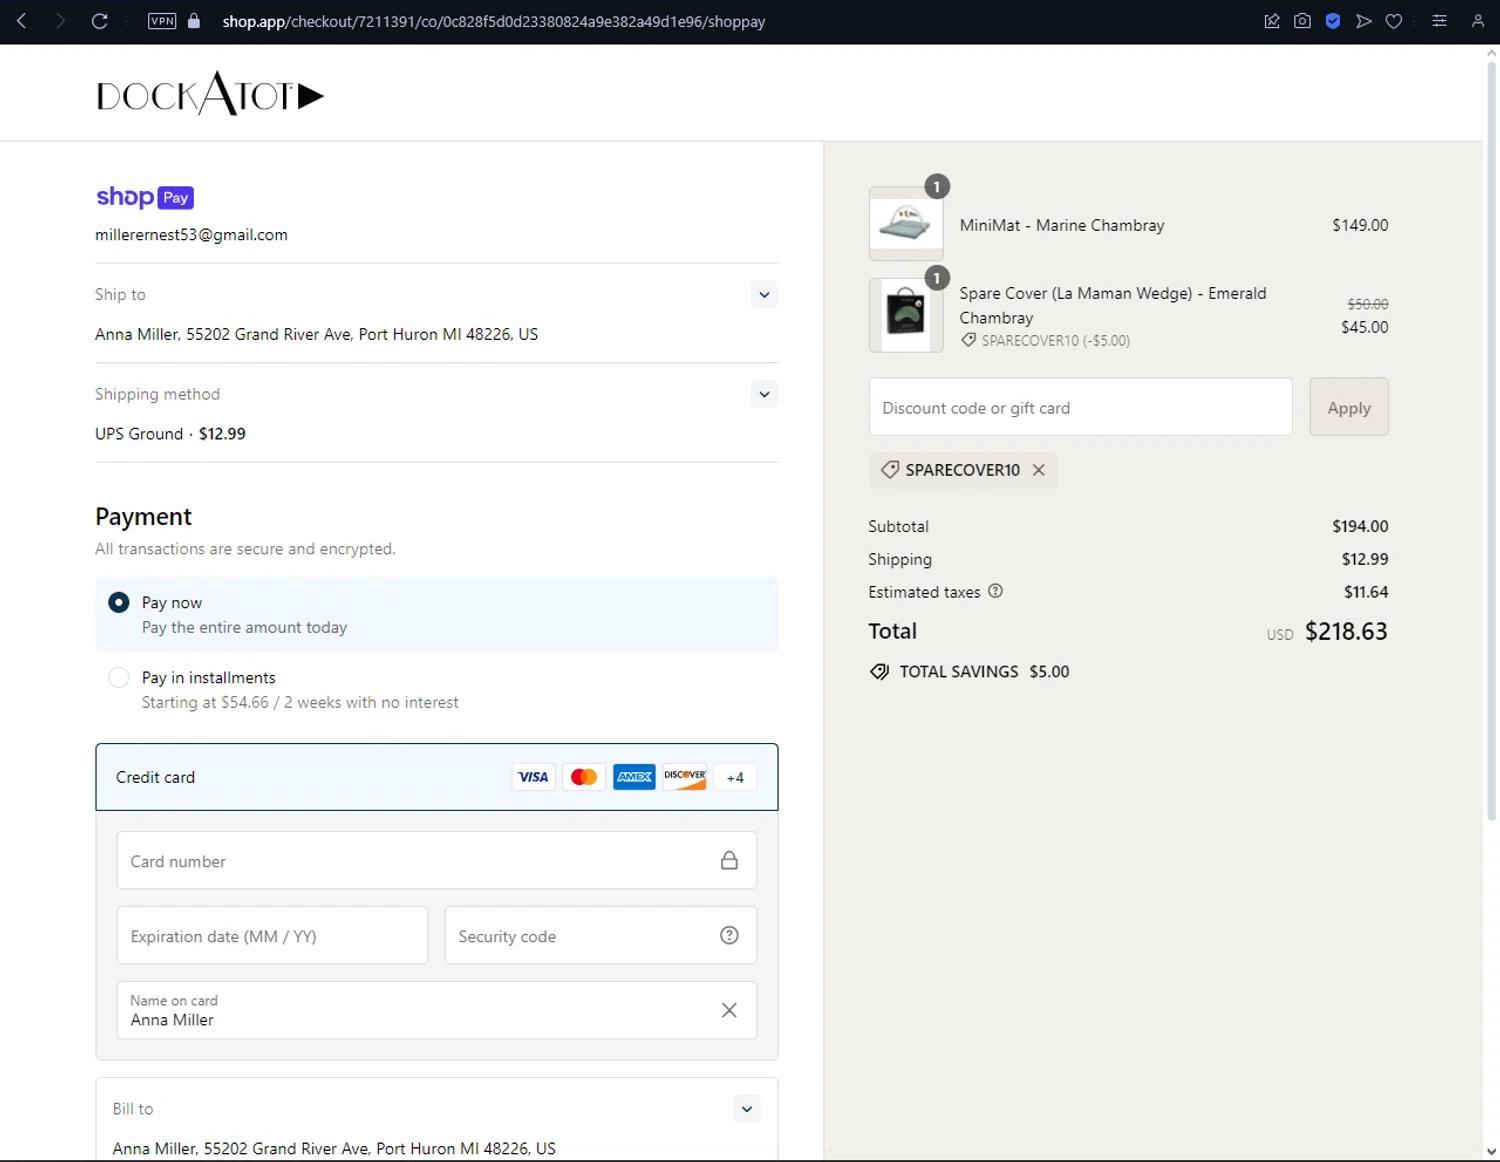1500x1162 pixels.
Task: Open the Security code help question mark
Action: [x=729, y=936]
